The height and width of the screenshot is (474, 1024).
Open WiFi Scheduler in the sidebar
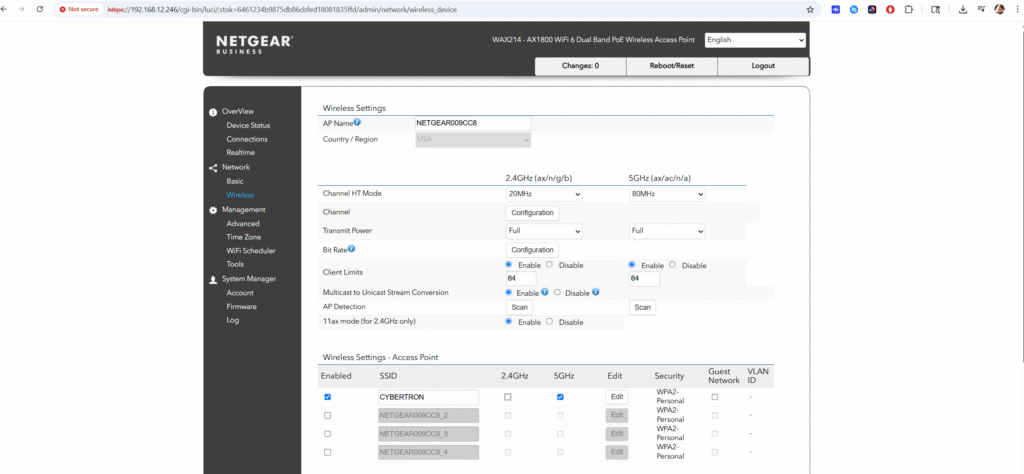click(x=251, y=251)
